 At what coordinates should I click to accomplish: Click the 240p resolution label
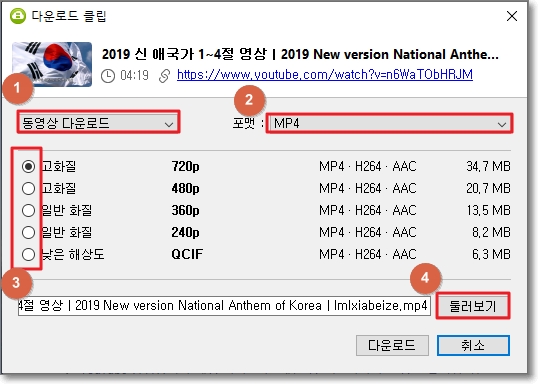[x=185, y=233]
